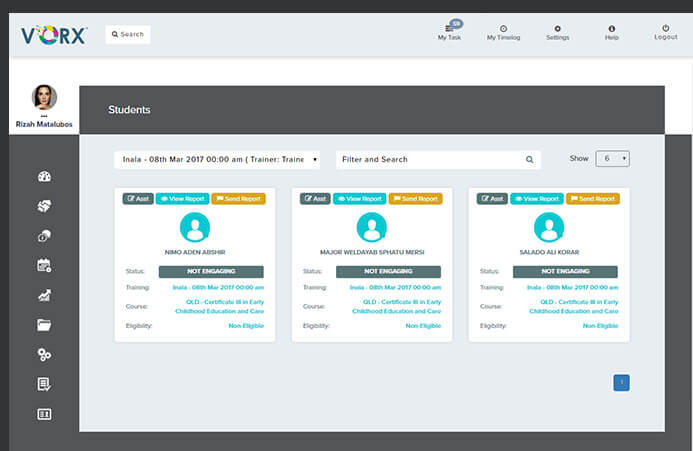Screen dimensions: 693x451
Task: Open Nimo Aden Abshir training link
Action: (218, 287)
